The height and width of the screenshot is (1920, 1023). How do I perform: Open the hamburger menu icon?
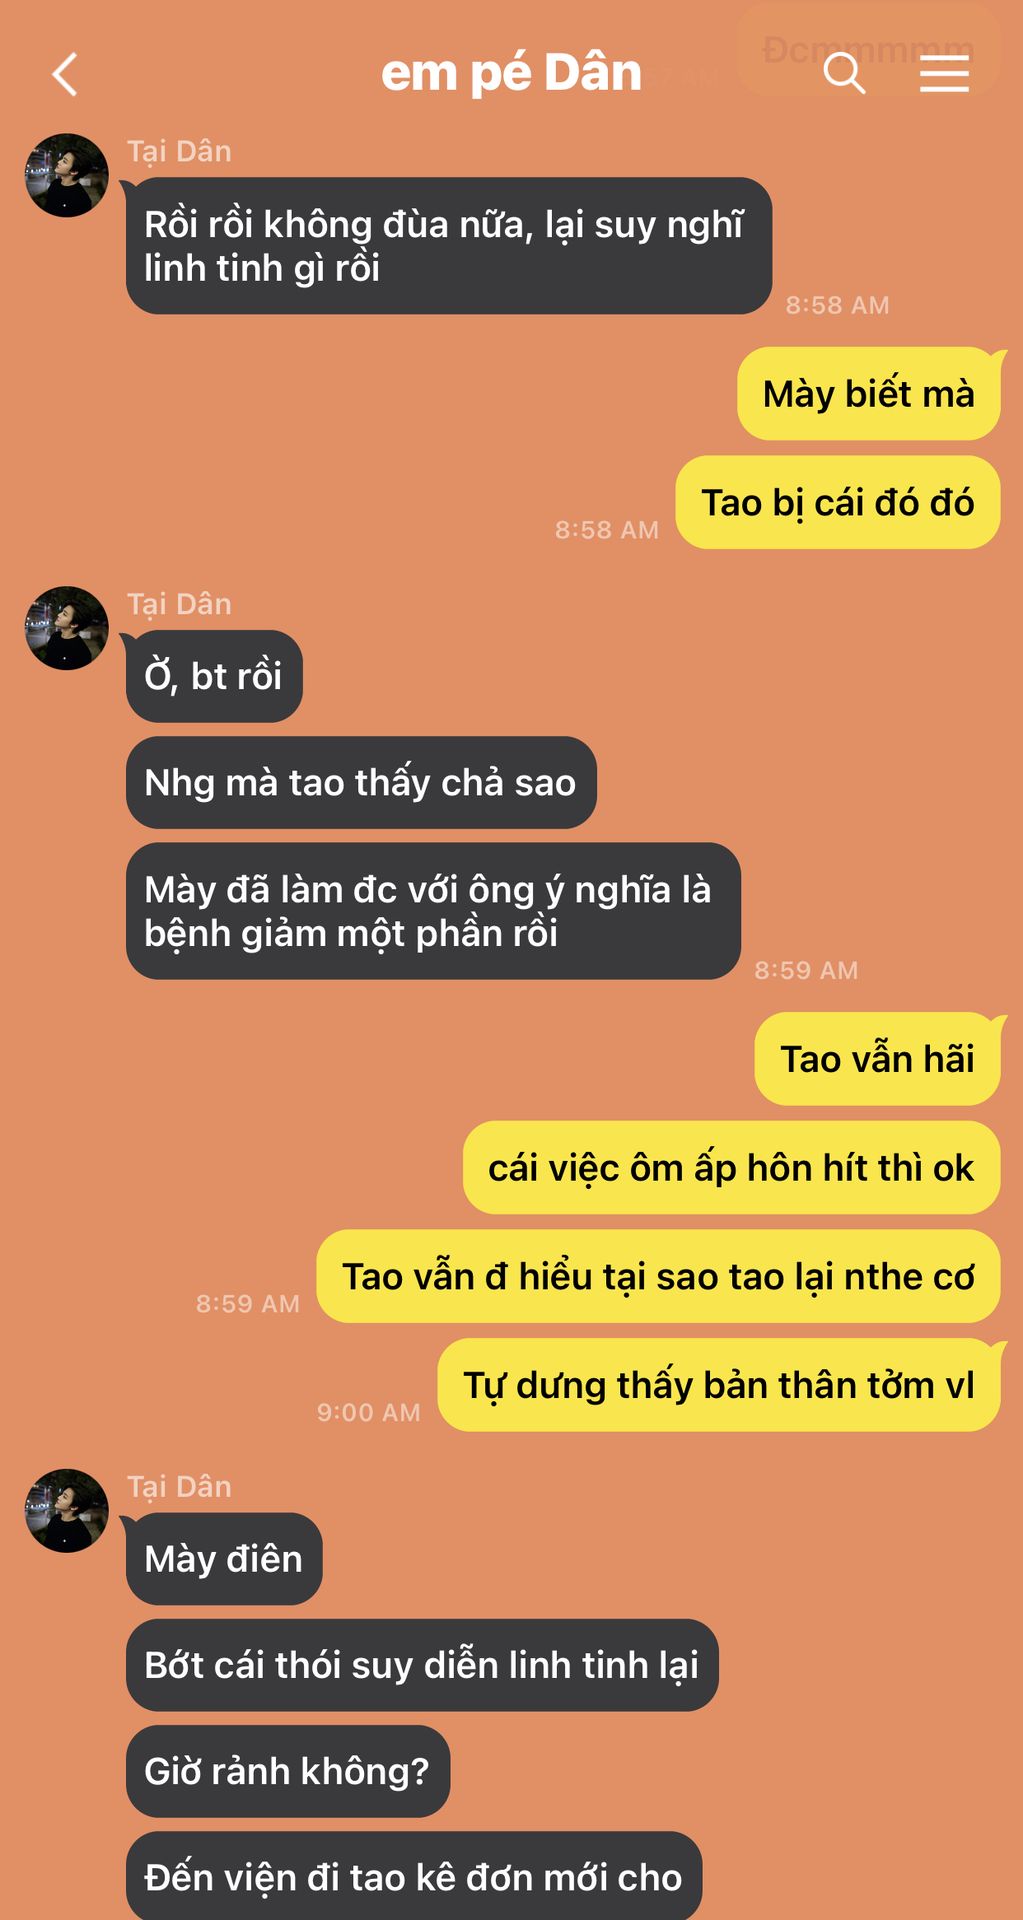[944, 74]
